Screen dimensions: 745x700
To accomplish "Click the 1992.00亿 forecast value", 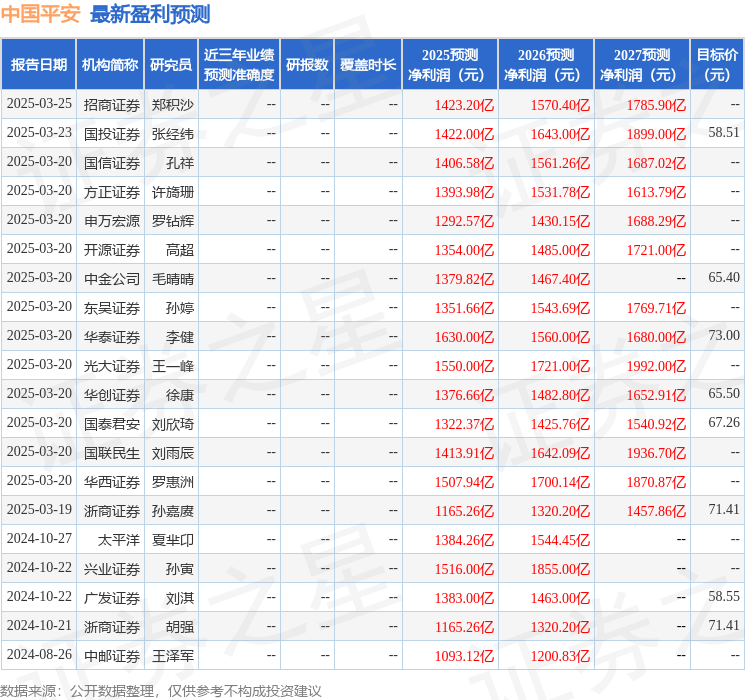I will pos(656,366).
